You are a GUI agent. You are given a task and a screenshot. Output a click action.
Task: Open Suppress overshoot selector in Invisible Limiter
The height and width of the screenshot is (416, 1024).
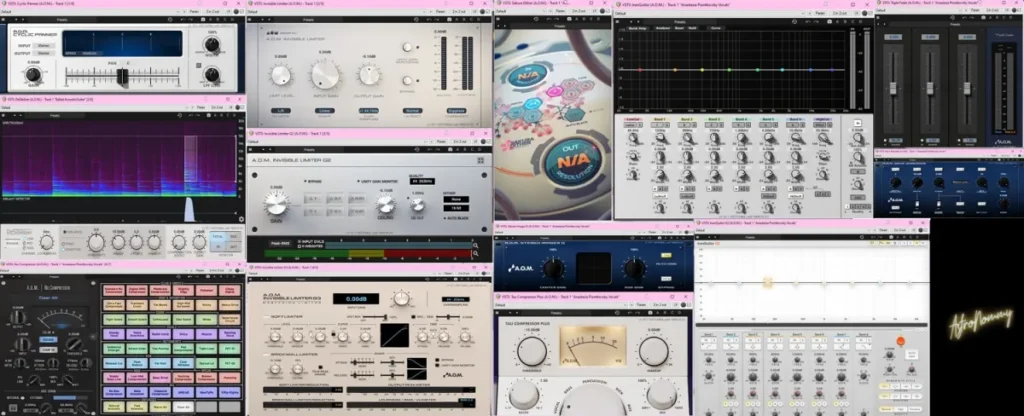click(x=456, y=110)
